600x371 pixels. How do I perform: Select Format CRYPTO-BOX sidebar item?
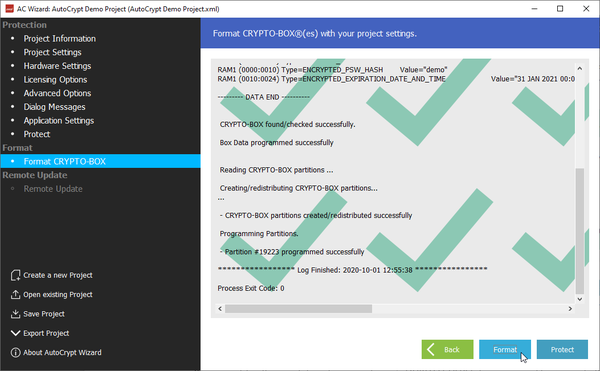(x=100, y=161)
